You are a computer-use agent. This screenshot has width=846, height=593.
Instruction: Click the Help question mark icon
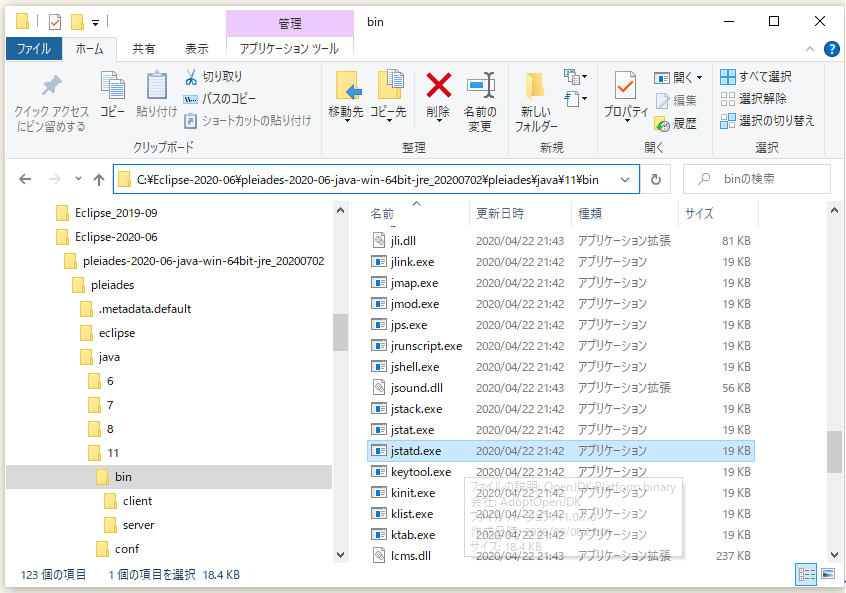831,49
